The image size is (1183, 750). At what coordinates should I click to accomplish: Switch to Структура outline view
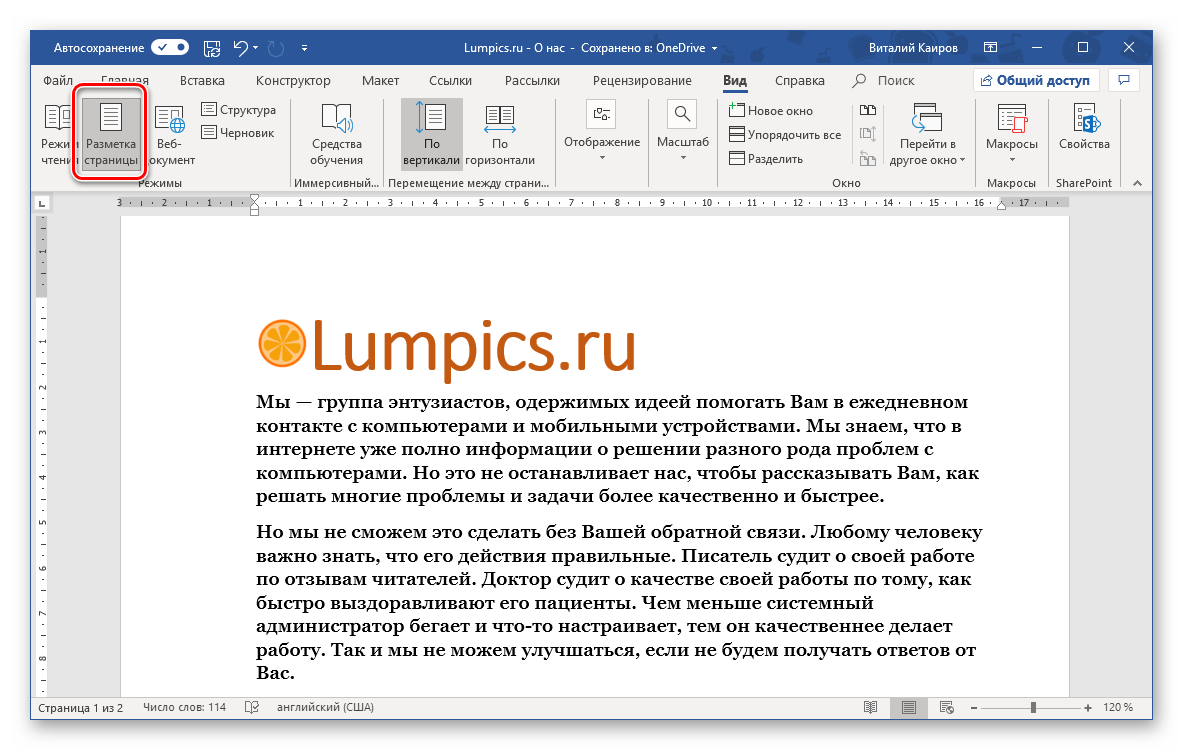tap(238, 110)
